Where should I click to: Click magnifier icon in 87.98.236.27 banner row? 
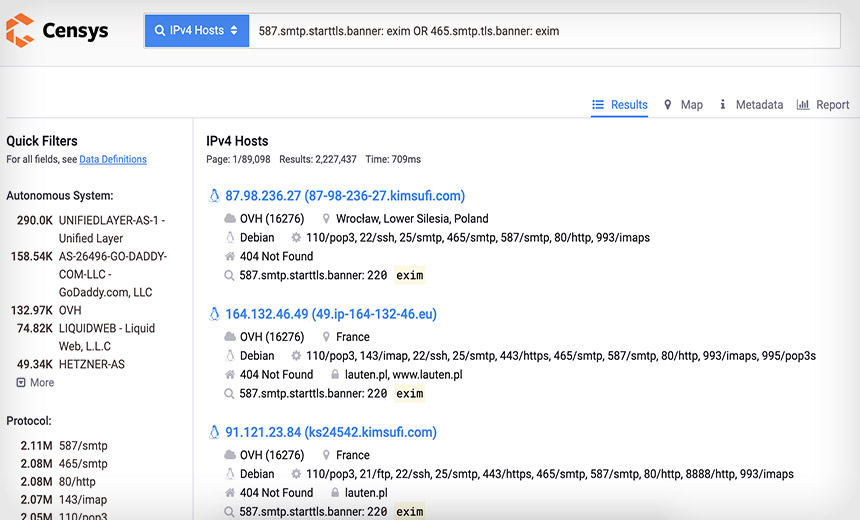click(229, 275)
